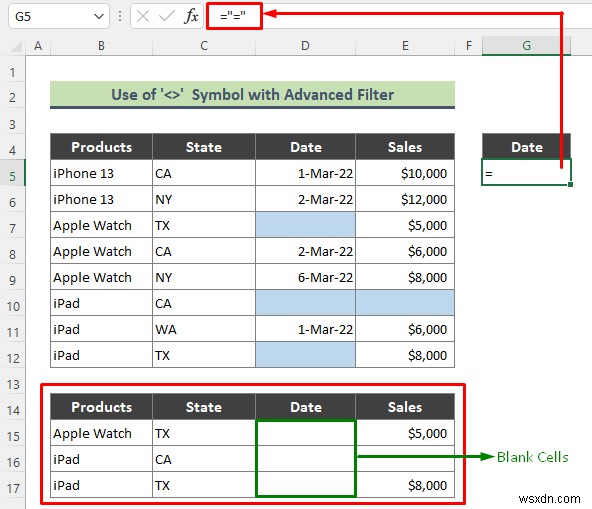Image resolution: width=592 pixels, height=509 pixels.
Task: Click the $8,000 sales cell in row 9
Action: click(x=405, y=277)
